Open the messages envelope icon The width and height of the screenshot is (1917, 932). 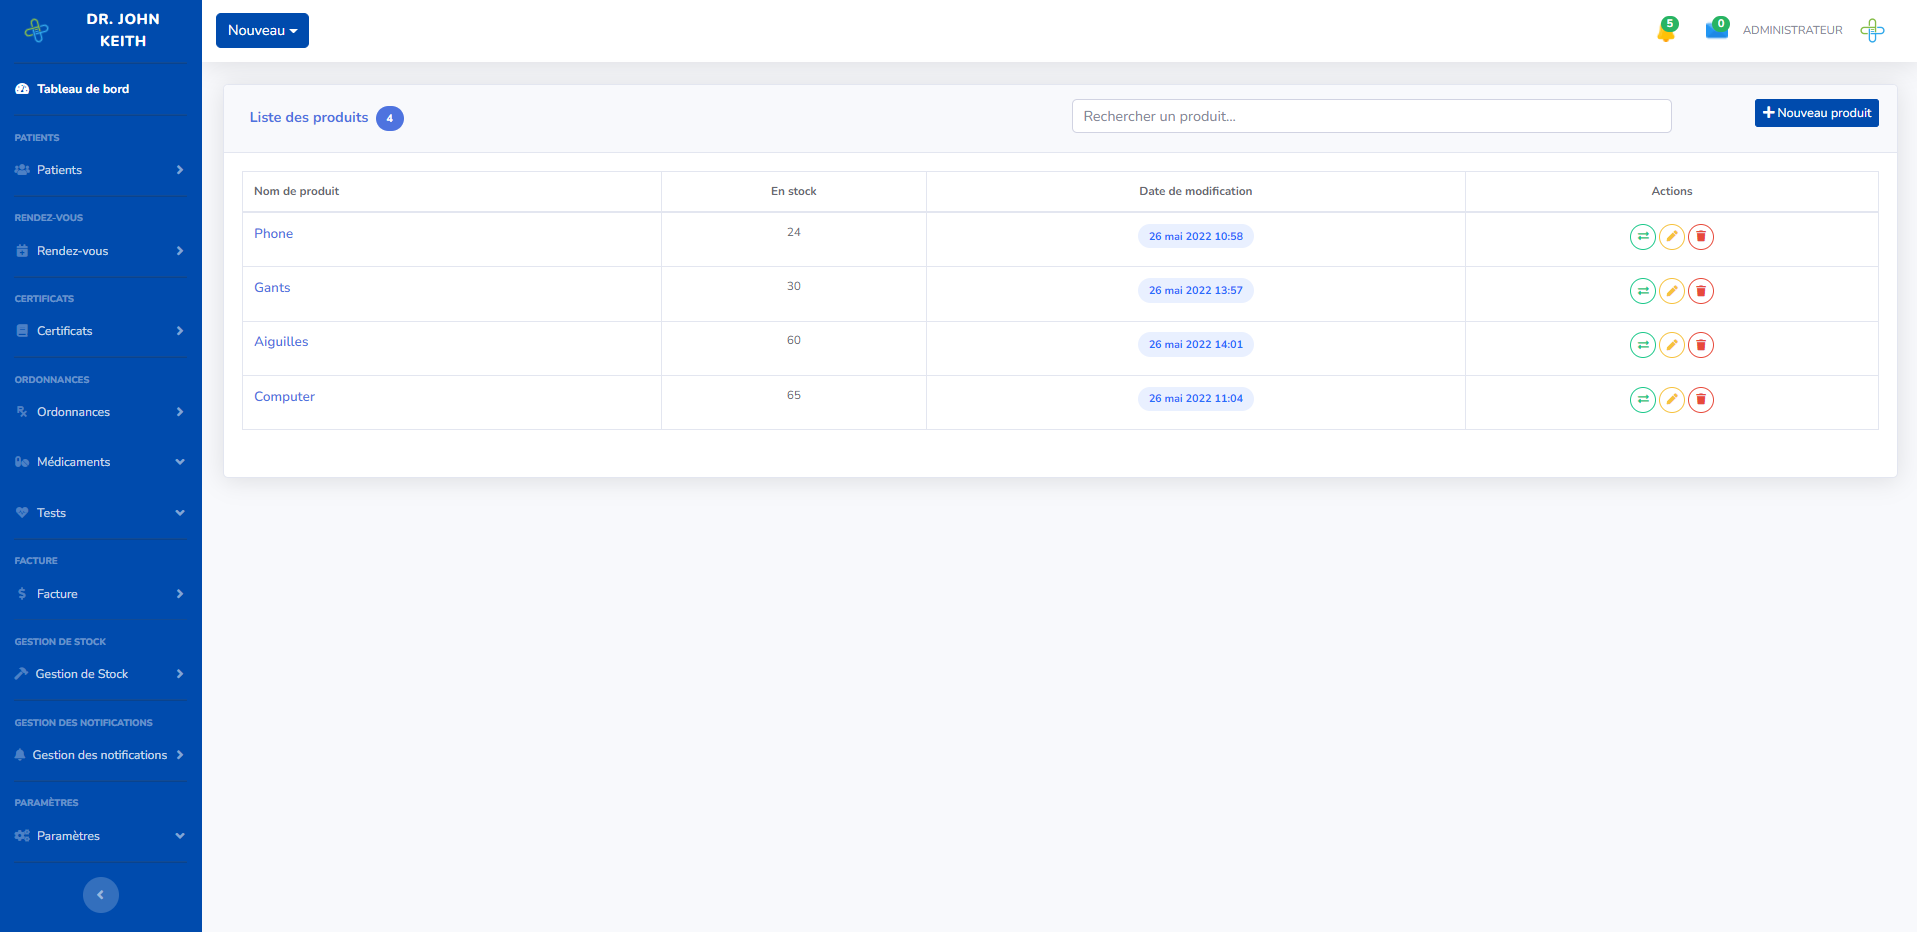coord(1716,30)
